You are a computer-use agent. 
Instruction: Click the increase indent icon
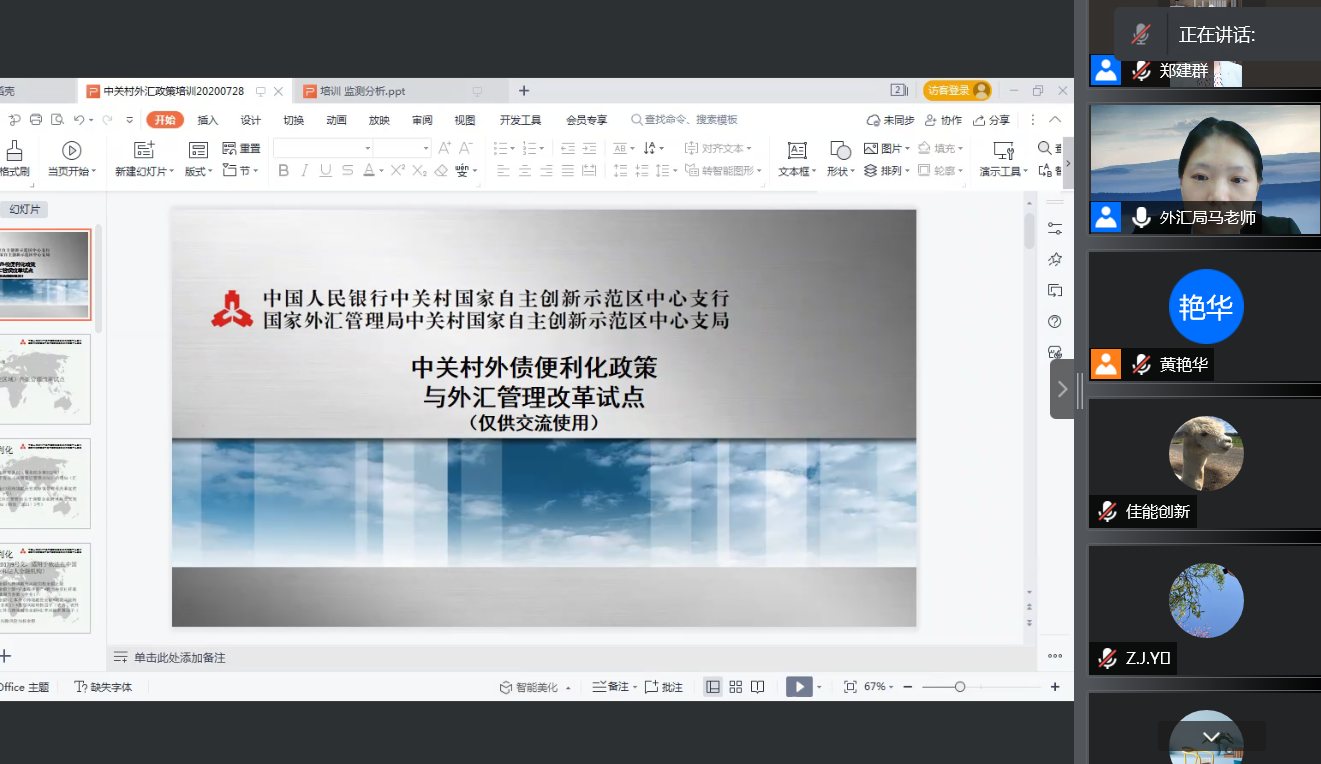[589, 148]
